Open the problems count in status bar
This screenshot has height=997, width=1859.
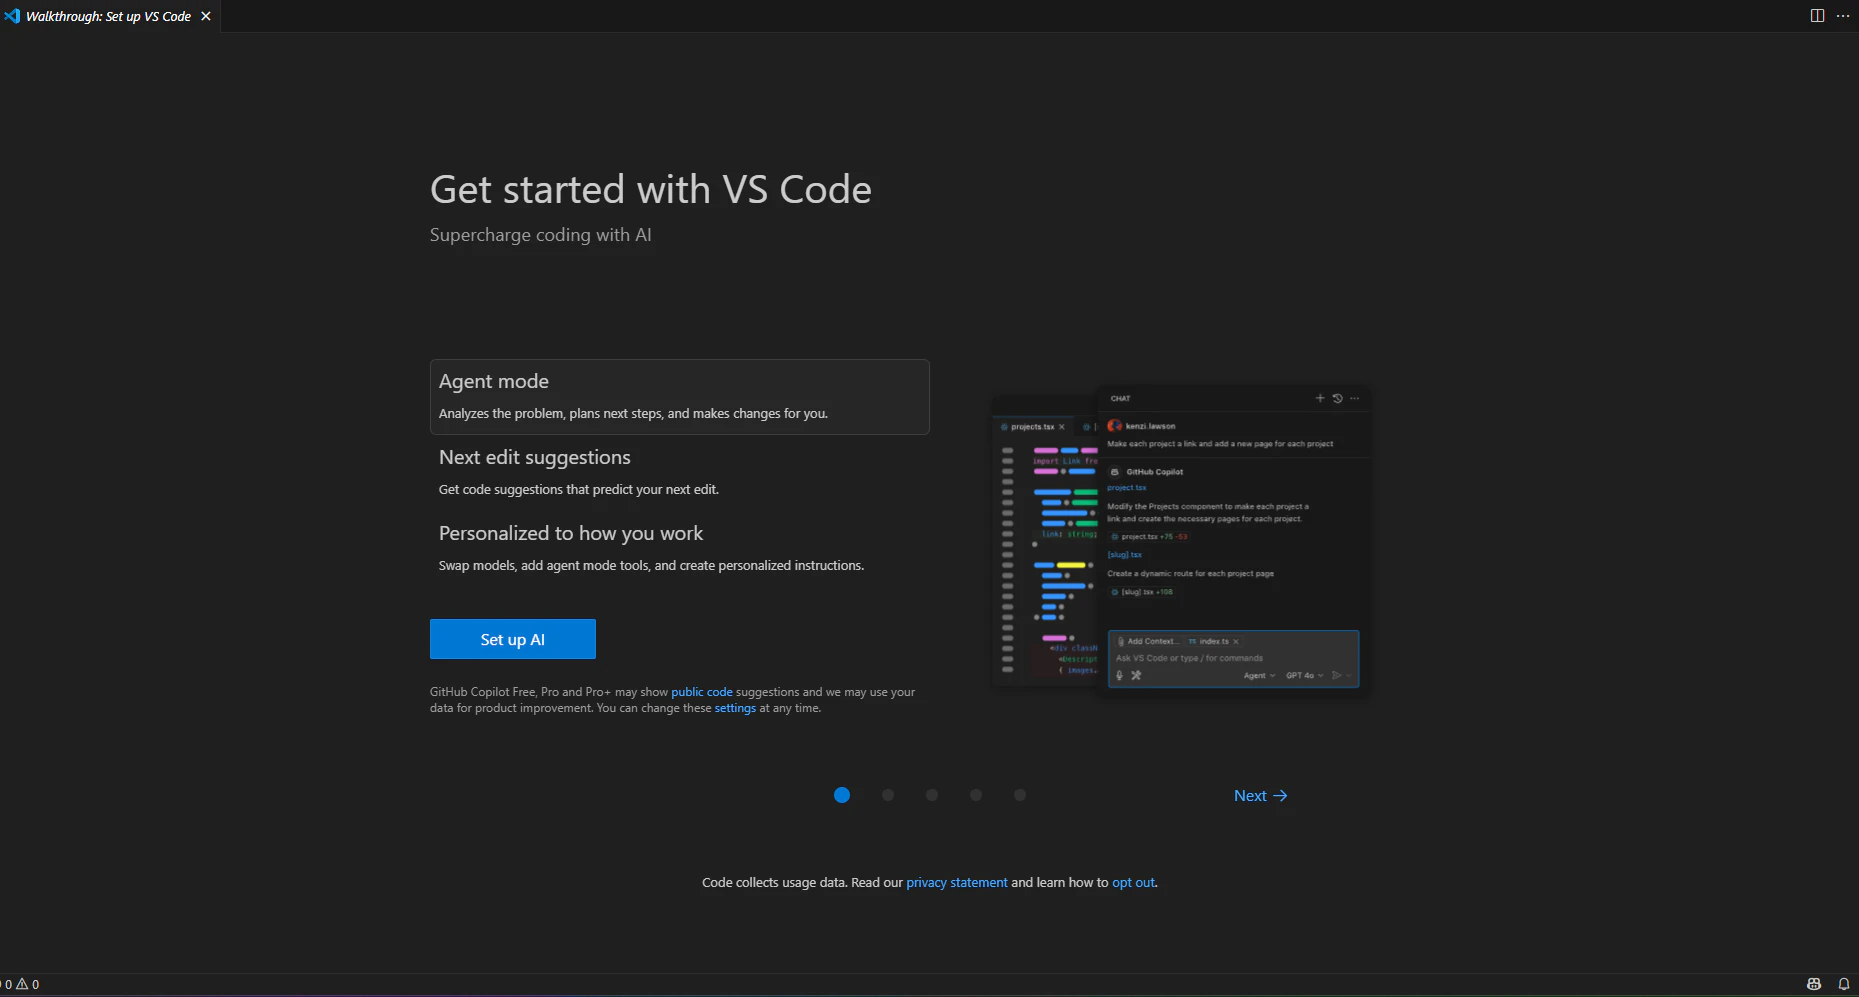click(x=21, y=984)
